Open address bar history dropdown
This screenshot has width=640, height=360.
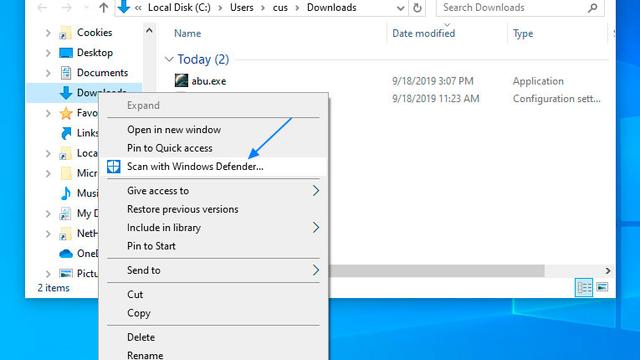click(x=400, y=8)
